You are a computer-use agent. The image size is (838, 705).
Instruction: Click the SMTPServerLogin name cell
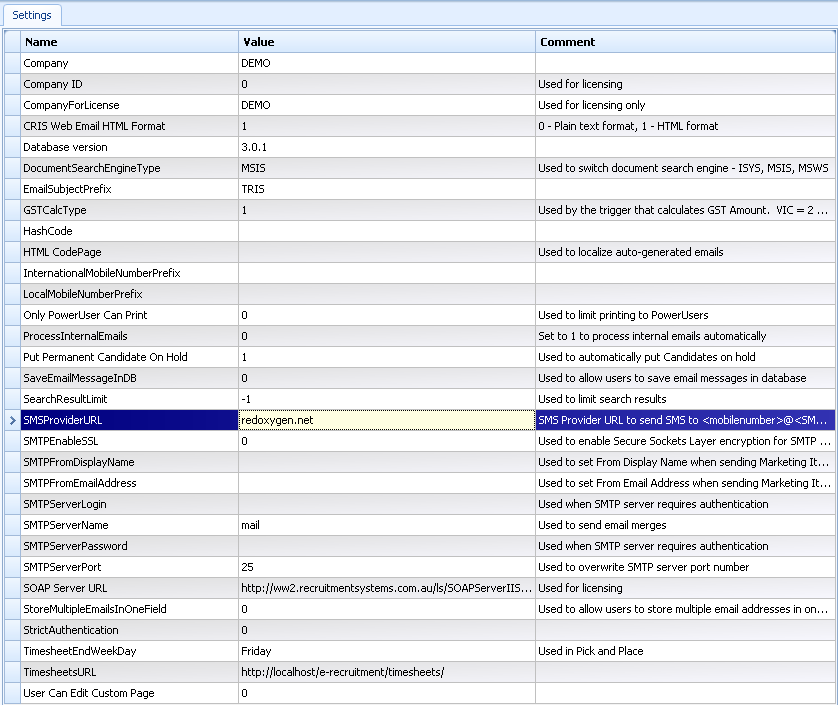coord(129,504)
